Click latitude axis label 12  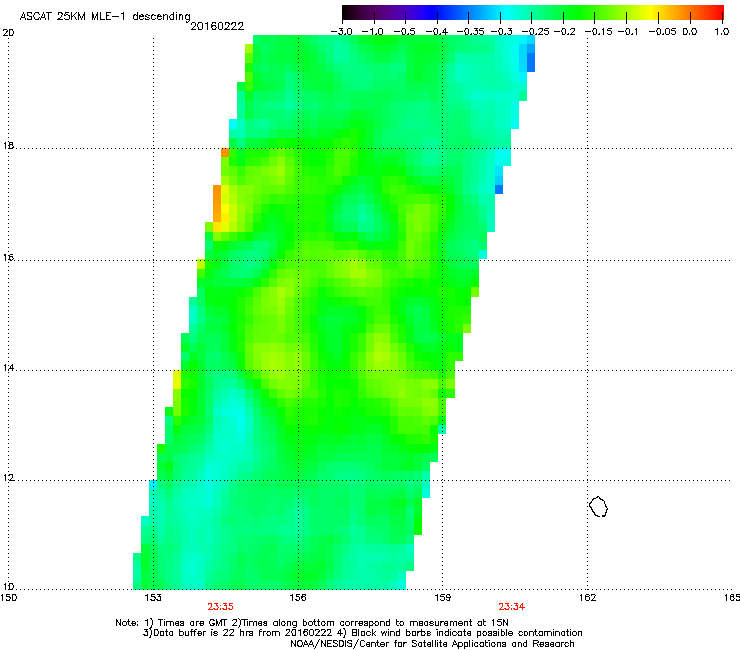(8, 478)
